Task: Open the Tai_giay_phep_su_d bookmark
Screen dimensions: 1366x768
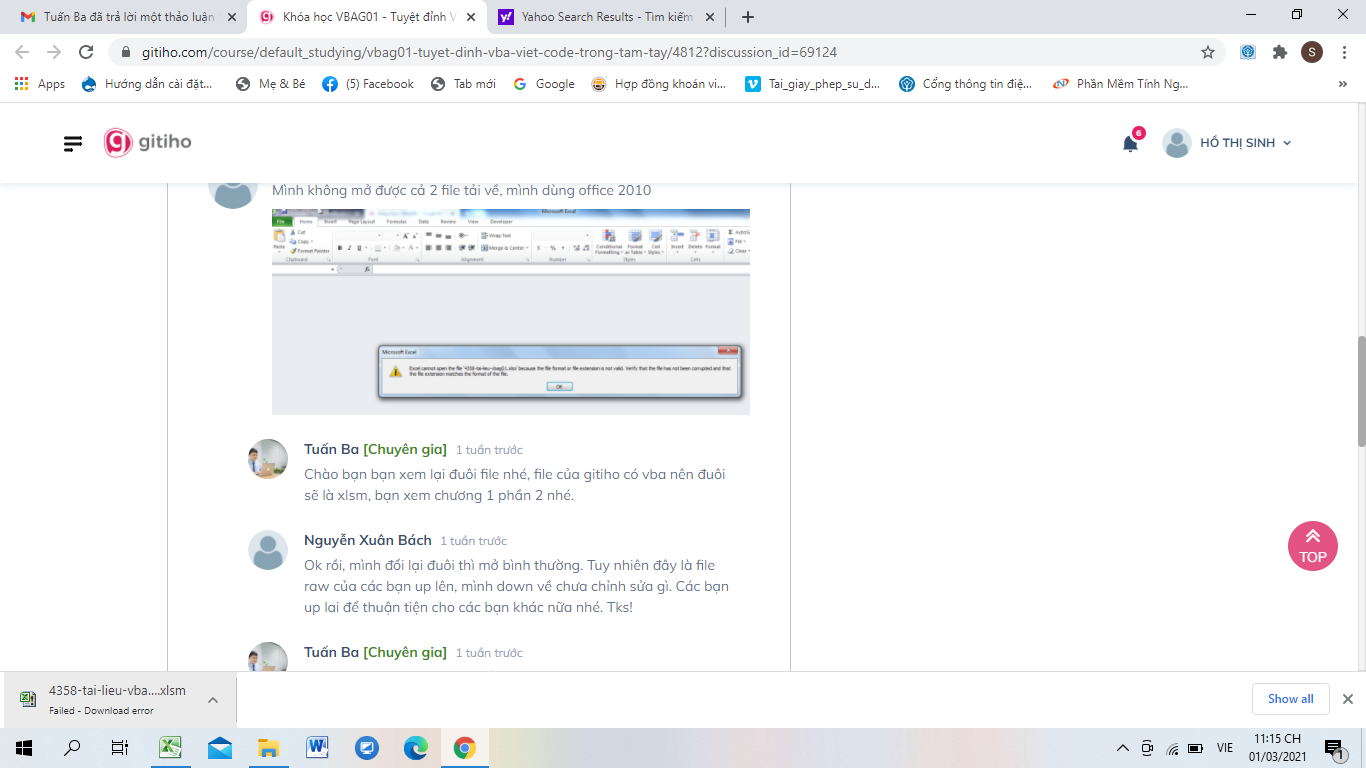Action: point(813,84)
